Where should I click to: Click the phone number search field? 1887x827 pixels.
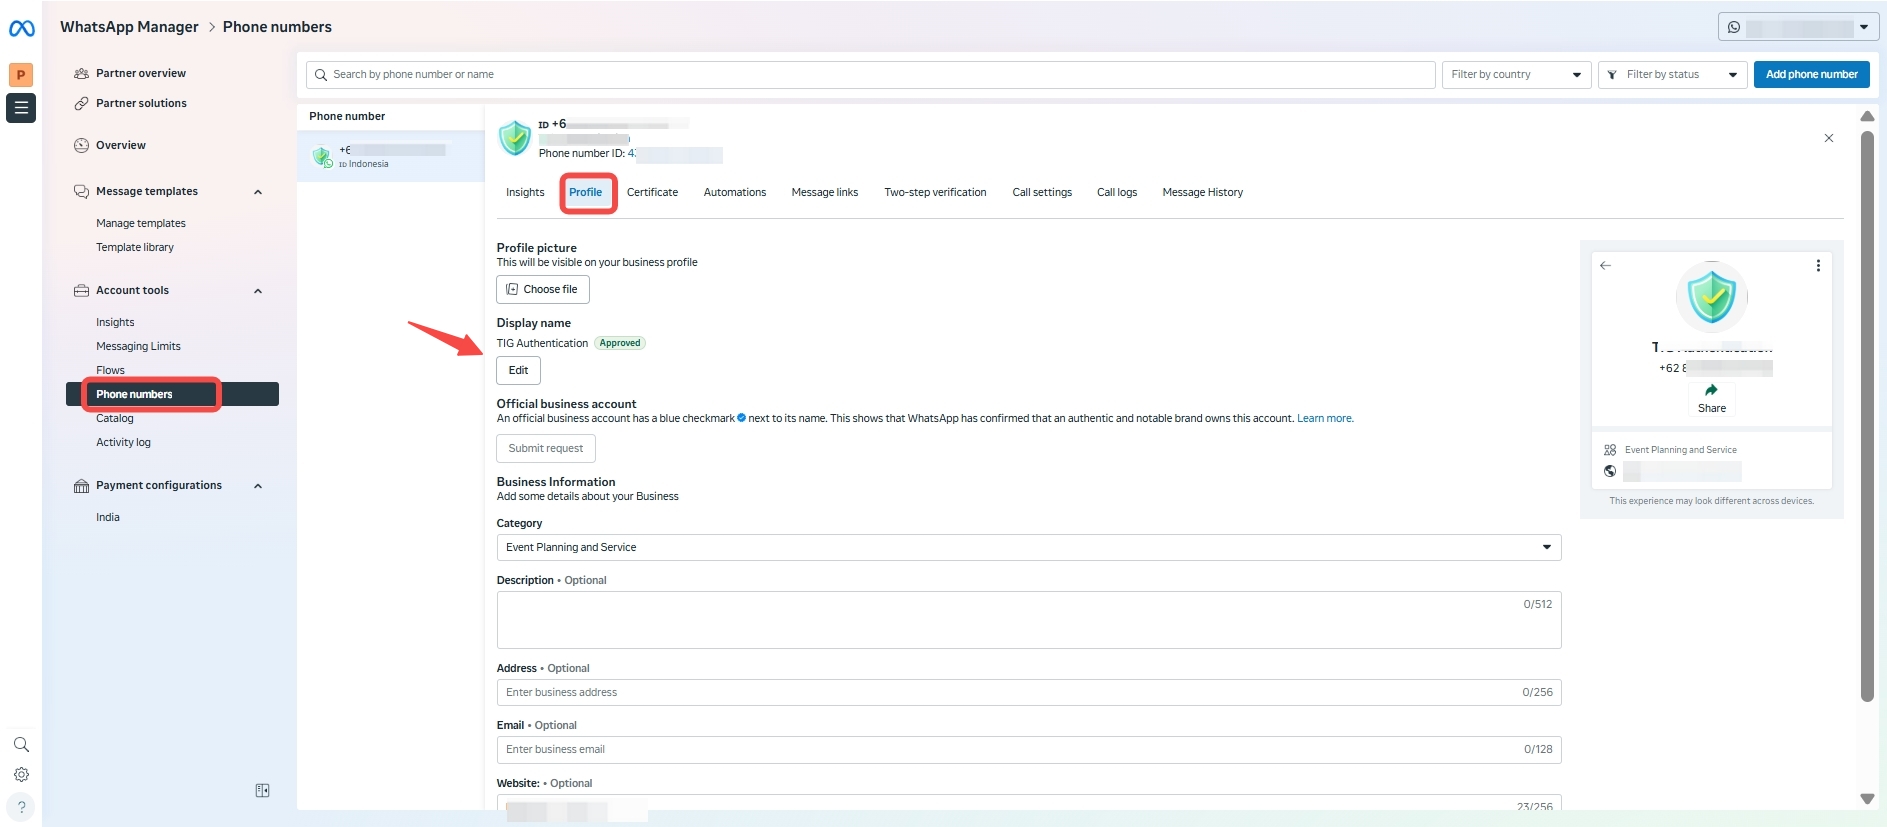[x=870, y=75]
